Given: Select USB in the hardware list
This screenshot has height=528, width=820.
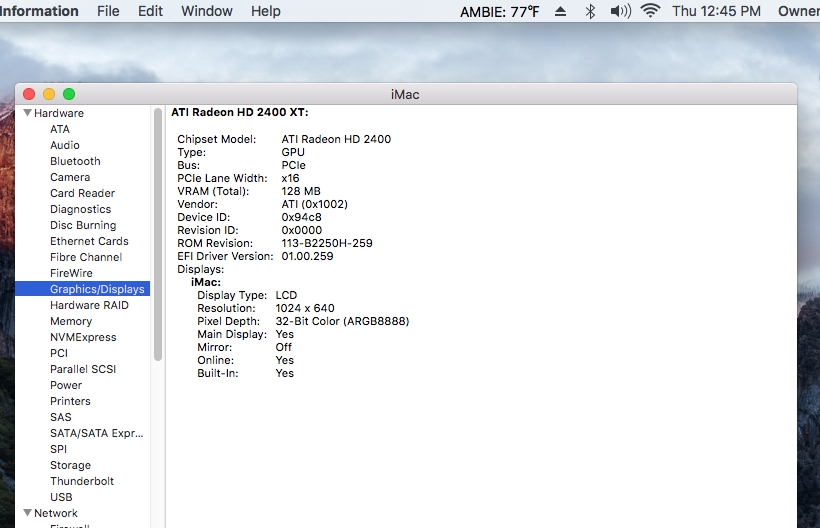Looking at the screenshot, I should pyautogui.click(x=61, y=497).
